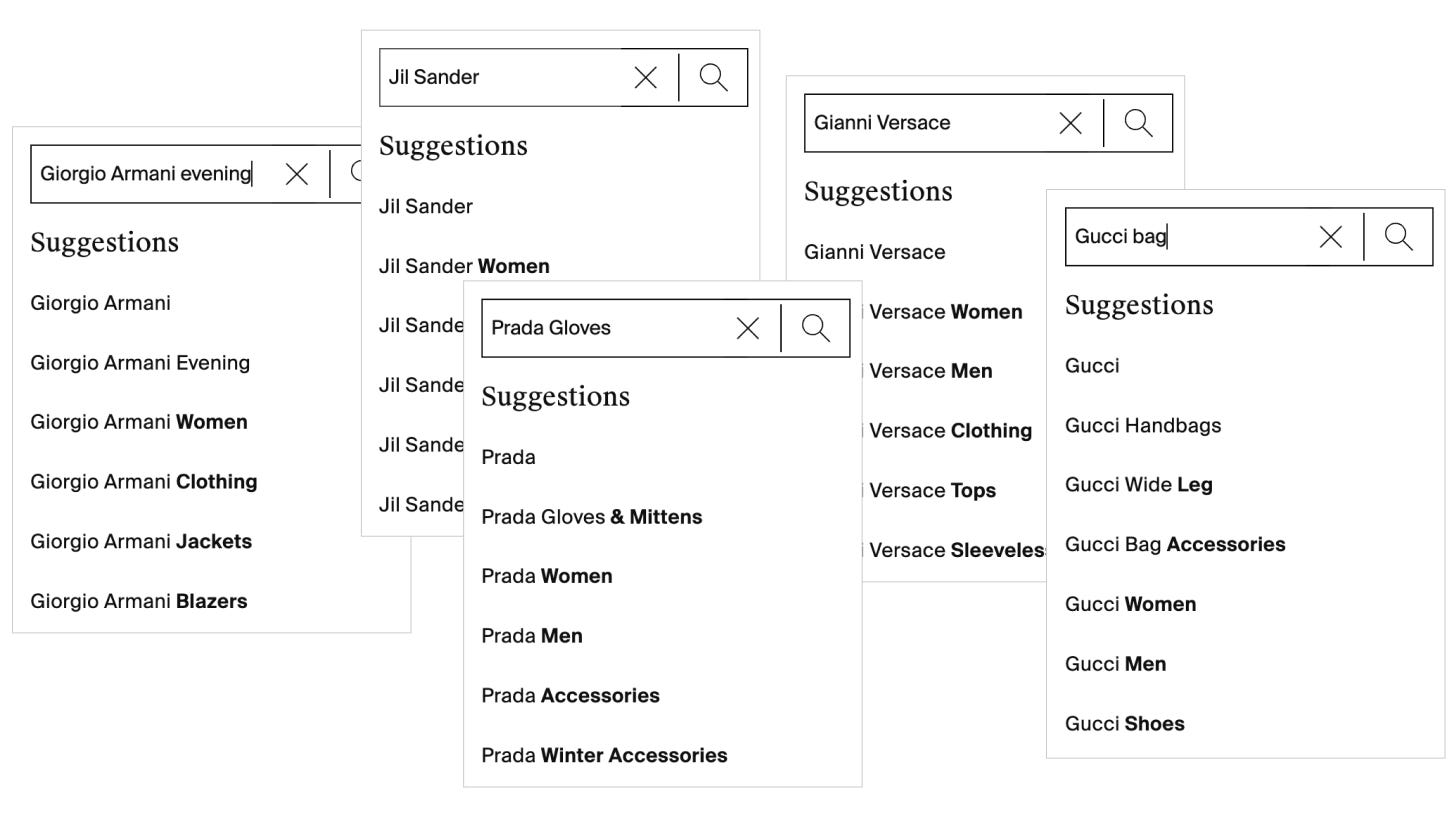Clear the Jil Sander search field
The width and height of the screenshot is (1456, 820).
point(645,78)
